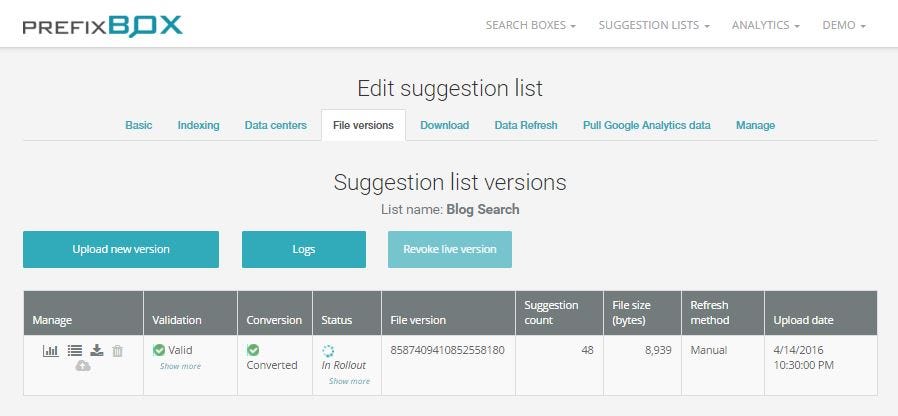Show more under Valid validation status

pyautogui.click(x=180, y=366)
